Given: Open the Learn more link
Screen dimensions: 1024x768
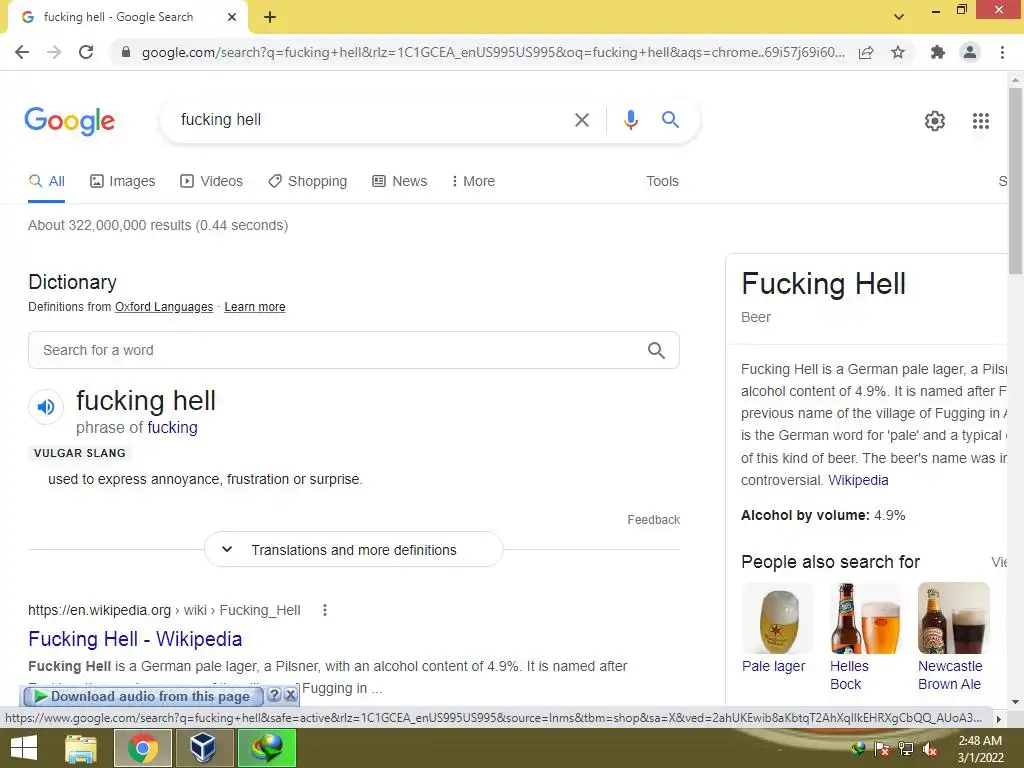Looking at the screenshot, I should coord(255,307).
